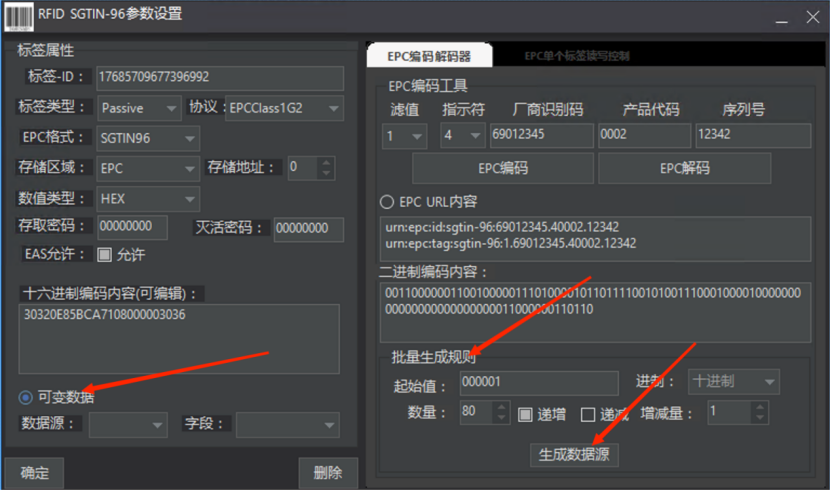Expand the 字段 dropdown

point(287,425)
